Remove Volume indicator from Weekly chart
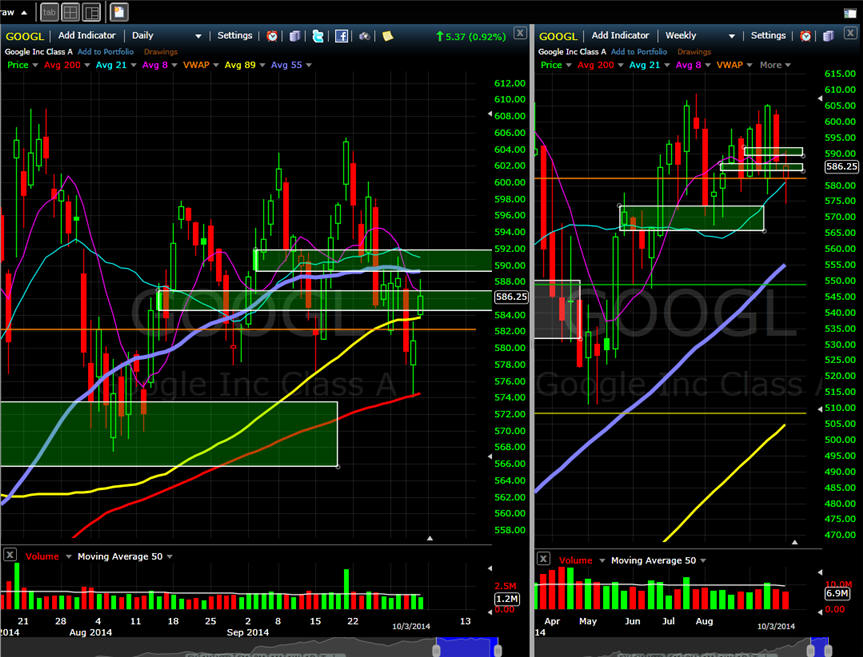 (543, 559)
